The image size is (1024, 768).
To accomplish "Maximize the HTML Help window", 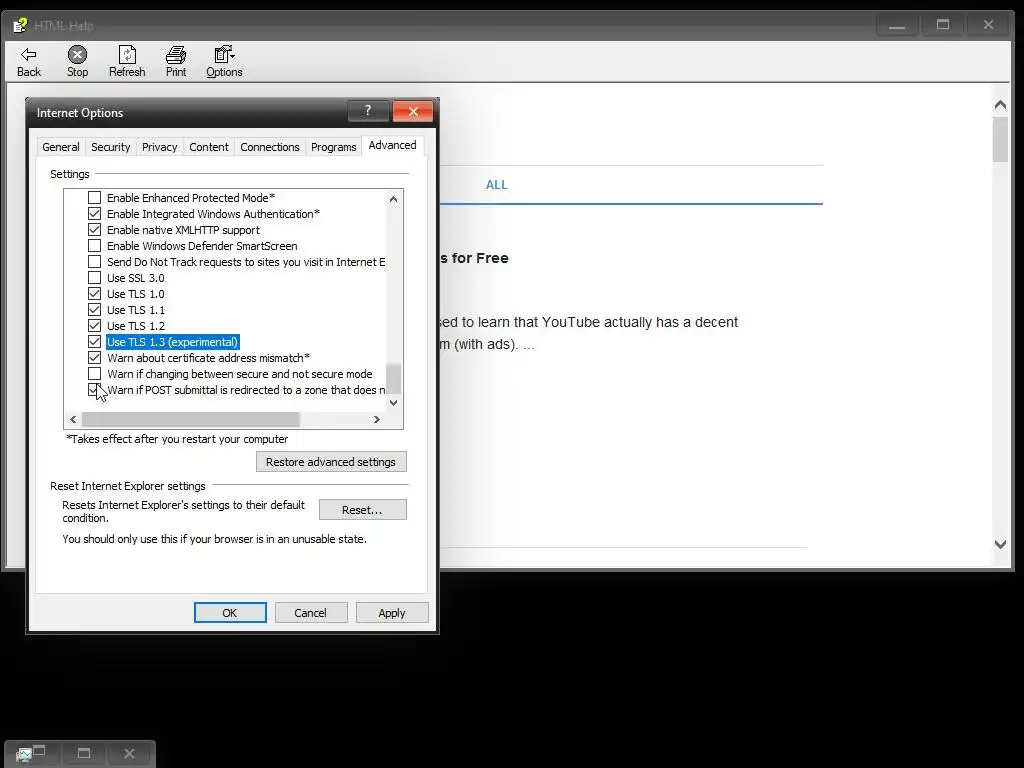I will pos(942,25).
